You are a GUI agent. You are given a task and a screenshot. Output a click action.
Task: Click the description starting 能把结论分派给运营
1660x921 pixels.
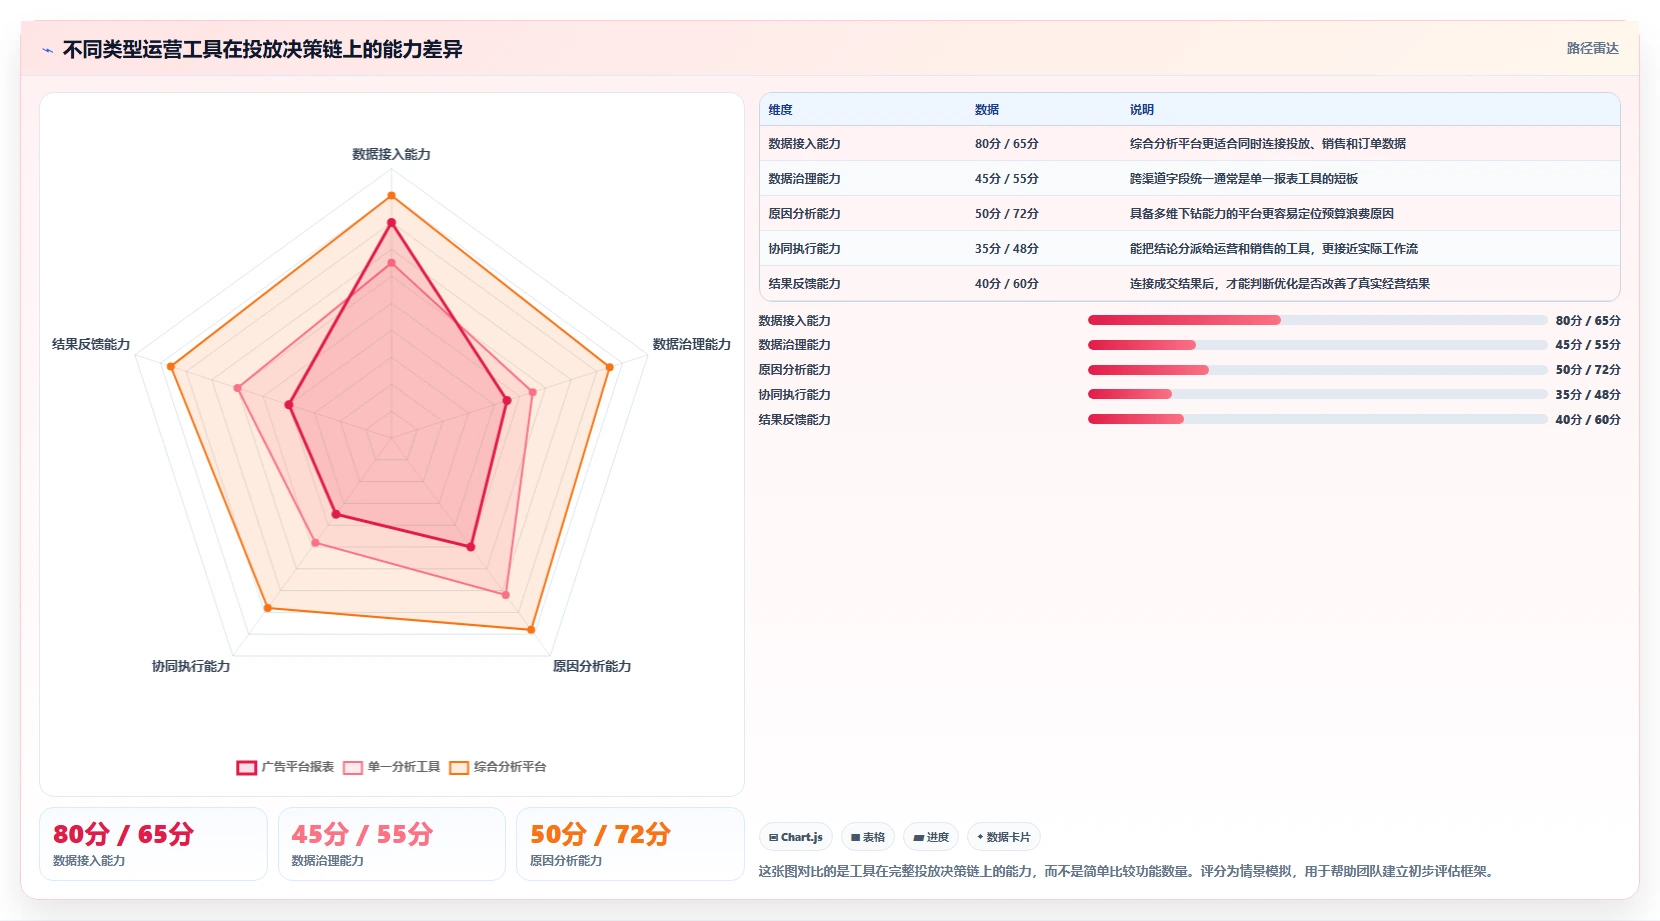(x=1274, y=249)
